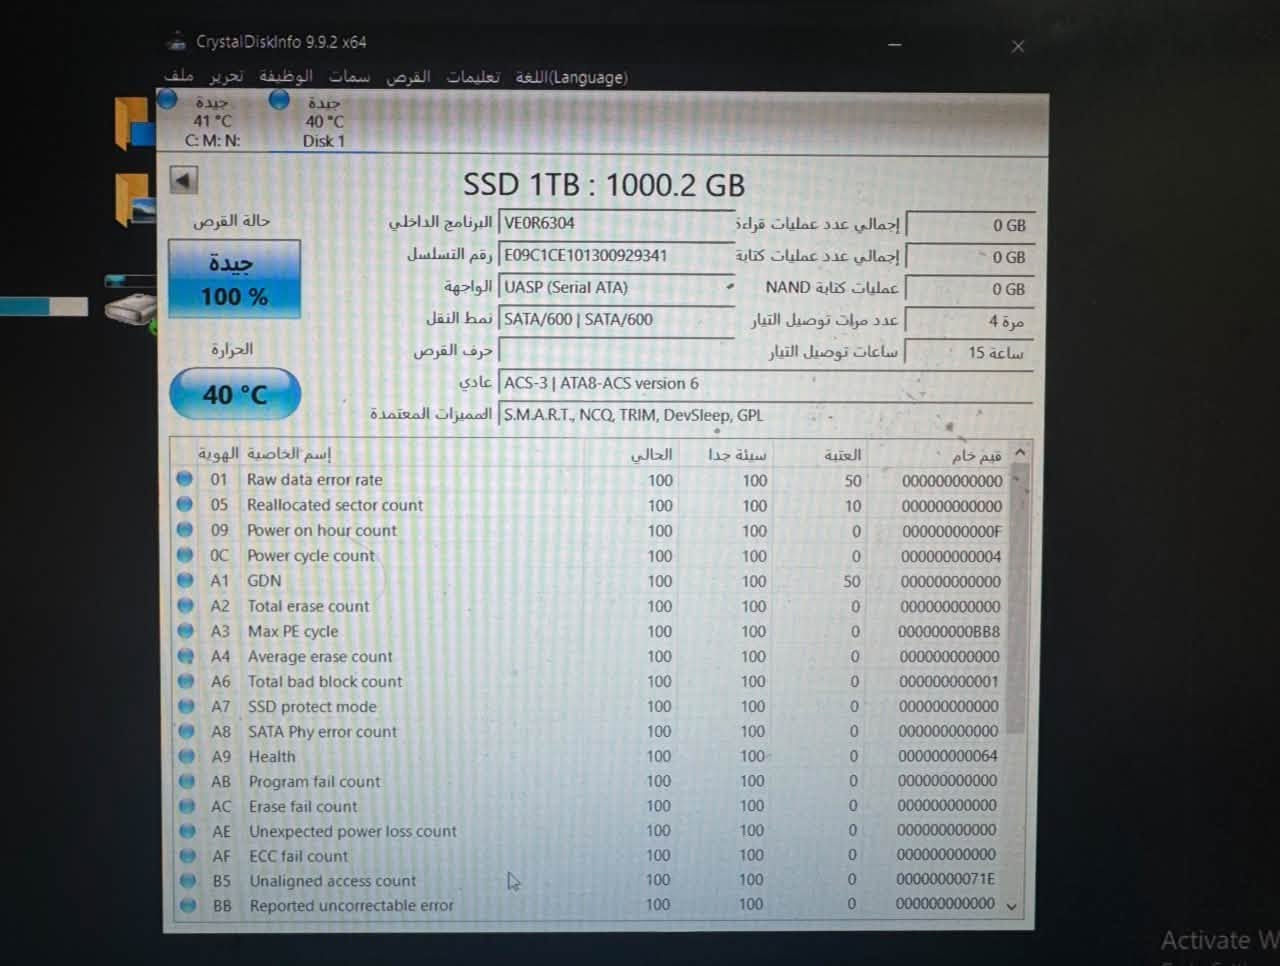Click status circle for Max PE cycle
The height and width of the screenshot is (966, 1280).
pos(185,630)
